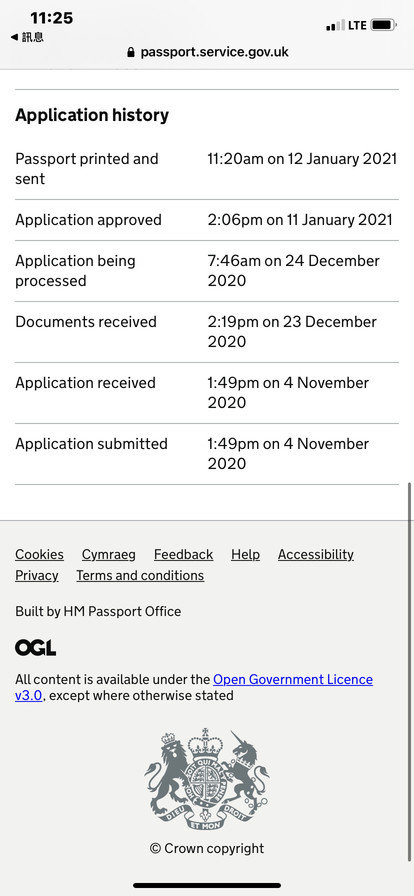Tap the royal coat of arms crest

coord(206,779)
